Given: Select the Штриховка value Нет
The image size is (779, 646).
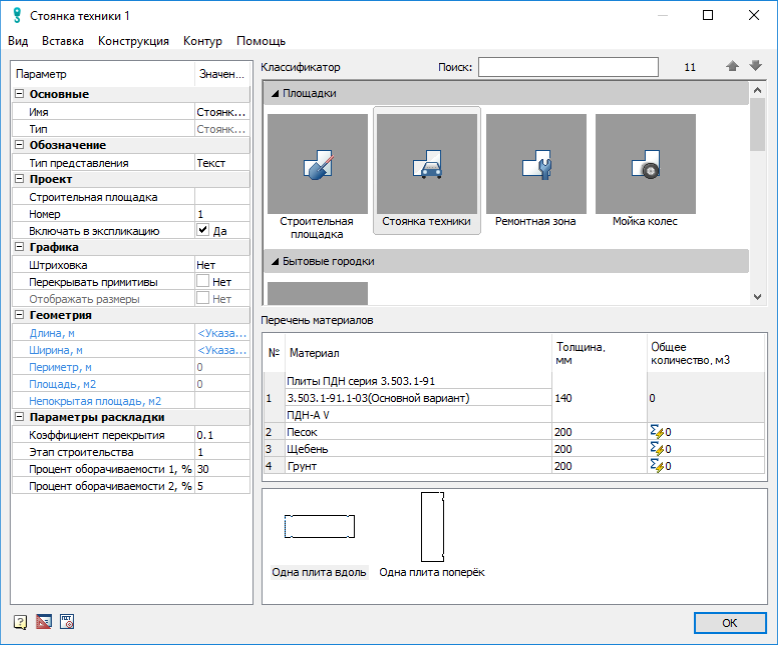Looking at the screenshot, I should click(222, 265).
